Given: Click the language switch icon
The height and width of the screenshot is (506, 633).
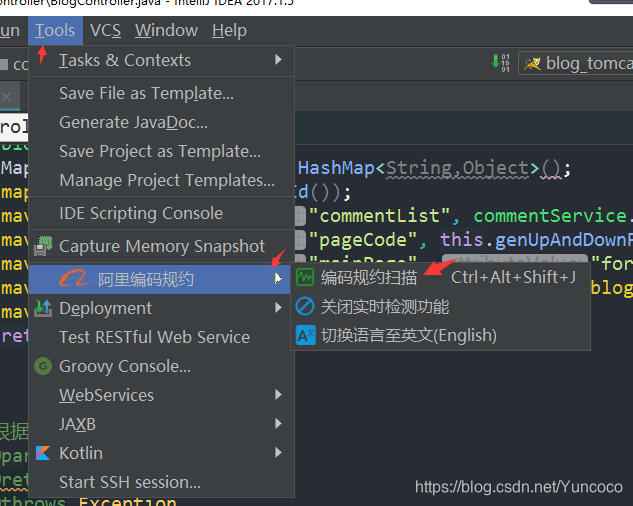Looking at the screenshot, I should point(306,336).
